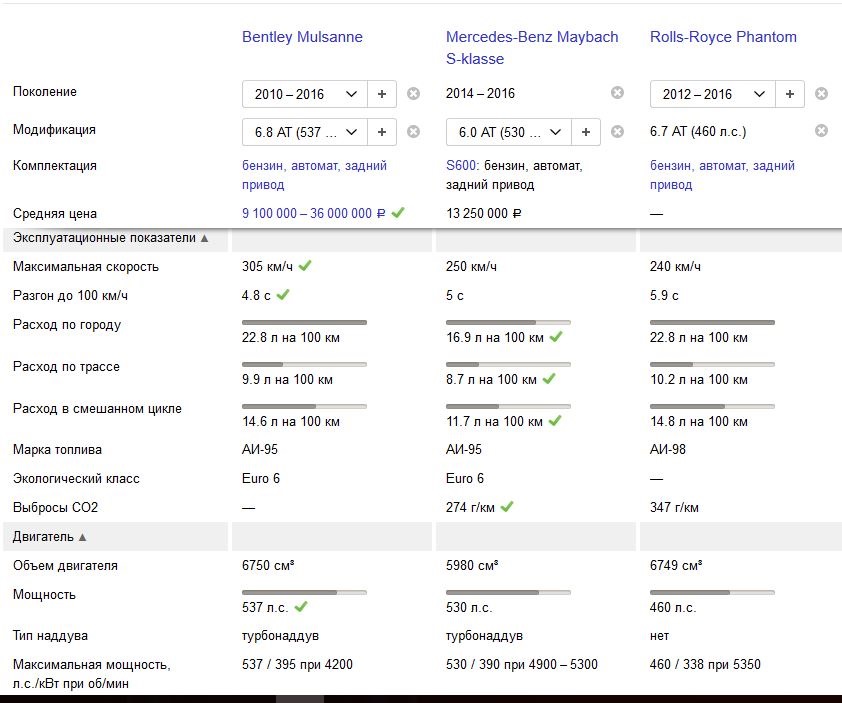Viewport: 842px width, 703px height.
Task: Click plus button beside Bentley generation dropdown
Action: pos(382,94)
